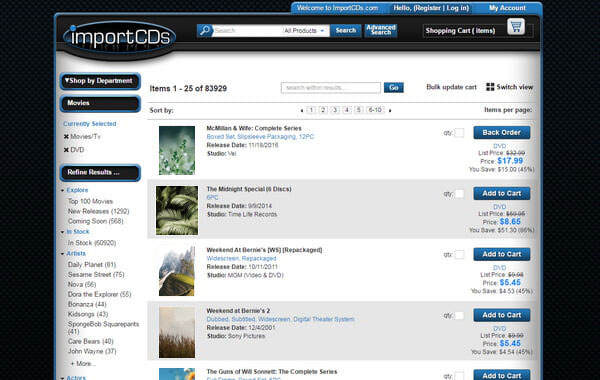600x380 pixels.
Task: Click qty box for McMillan & Wife
Action: pyautogui.click(x=459, y=133)
